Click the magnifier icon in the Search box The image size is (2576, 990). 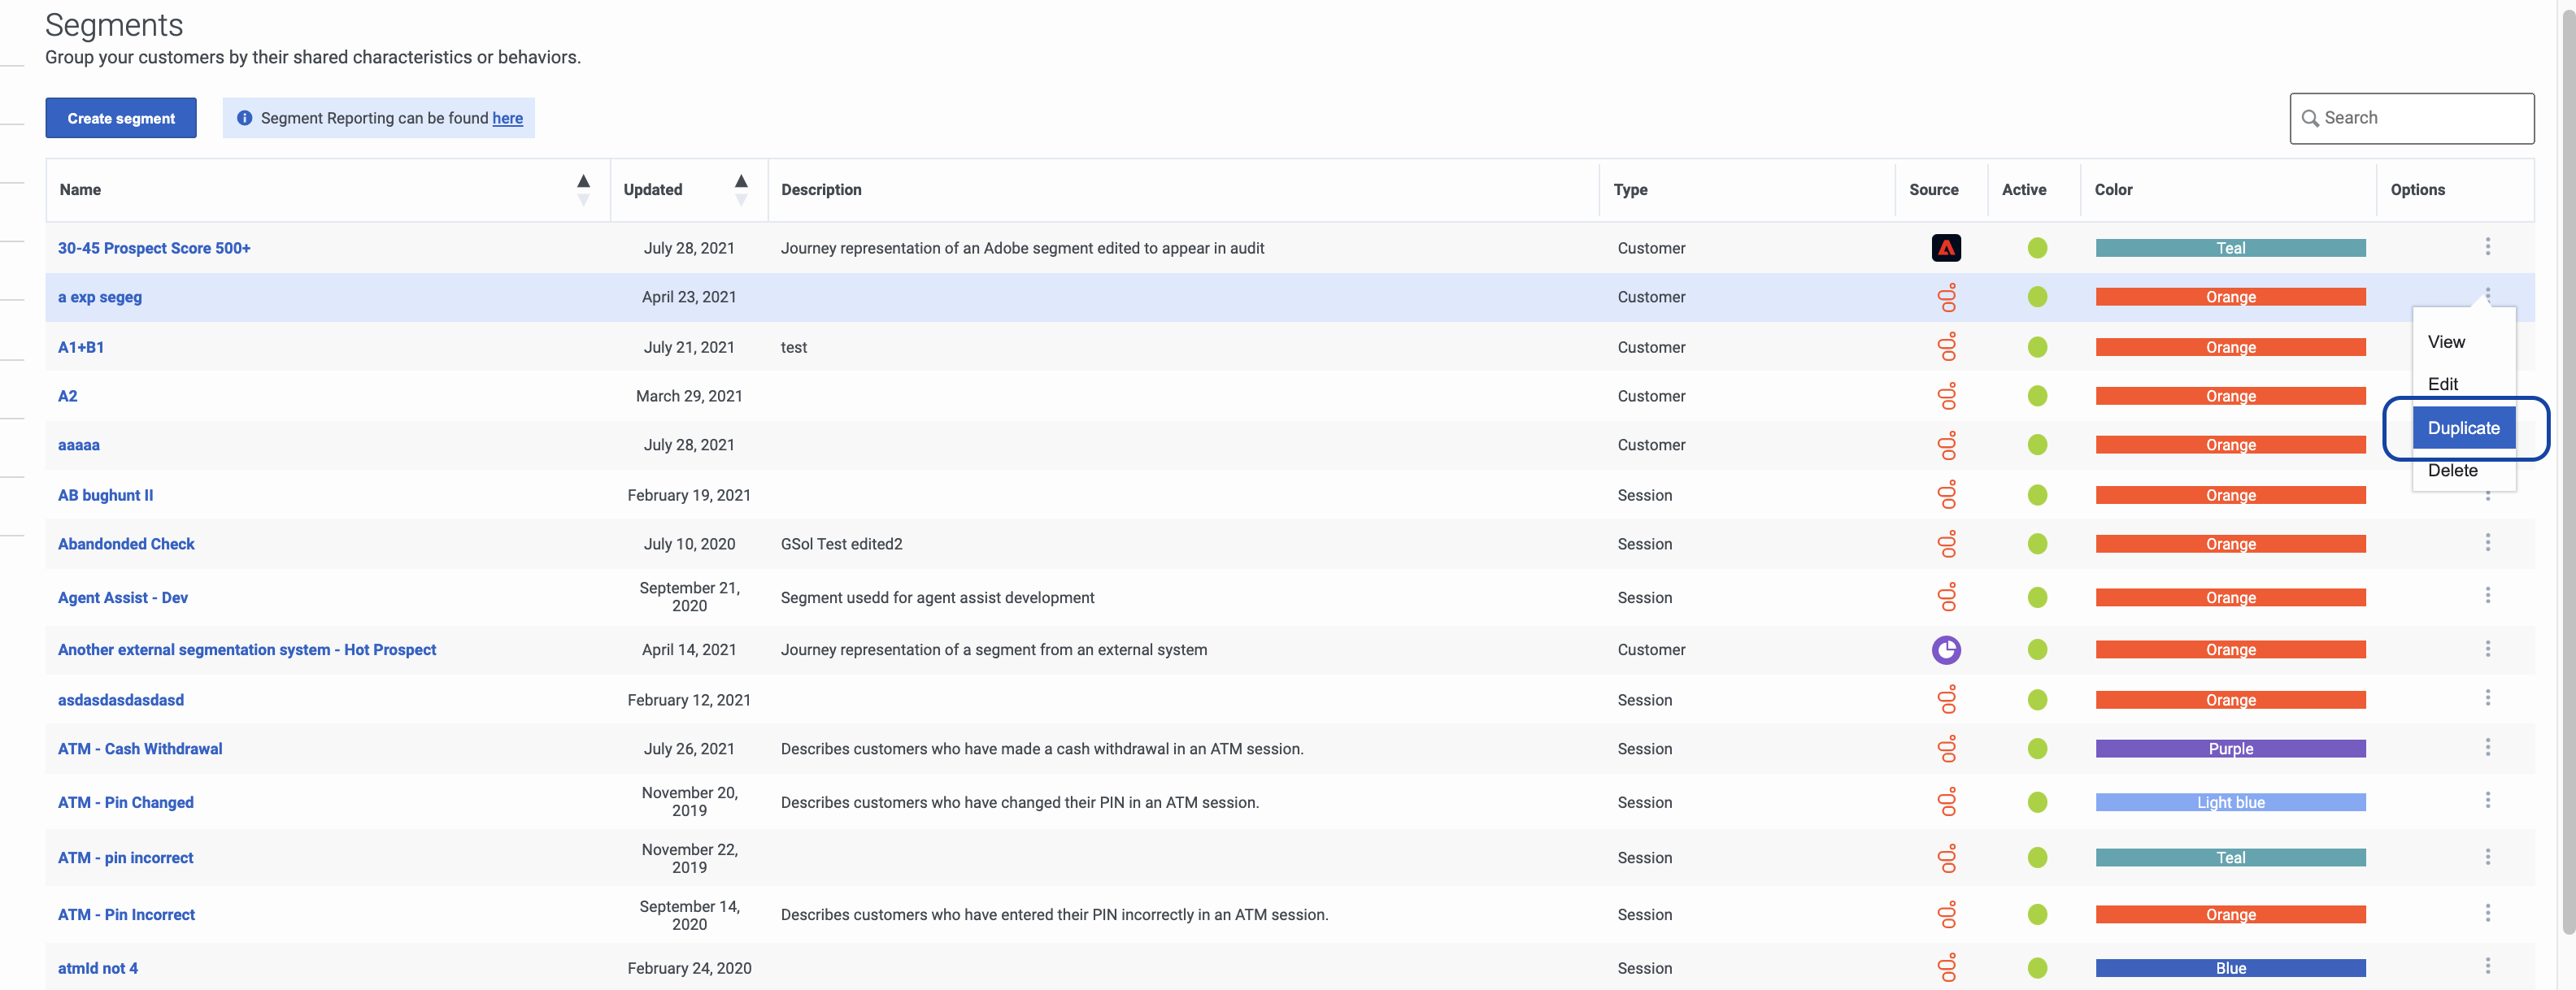click(2309, 118)
